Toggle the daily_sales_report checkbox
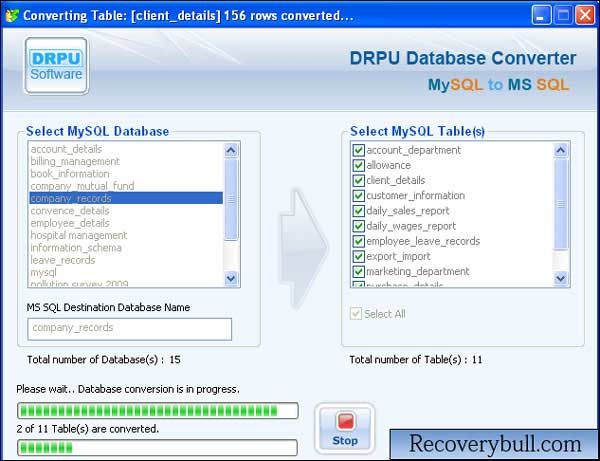Screen dimensions: 600x461 [359, 211]
